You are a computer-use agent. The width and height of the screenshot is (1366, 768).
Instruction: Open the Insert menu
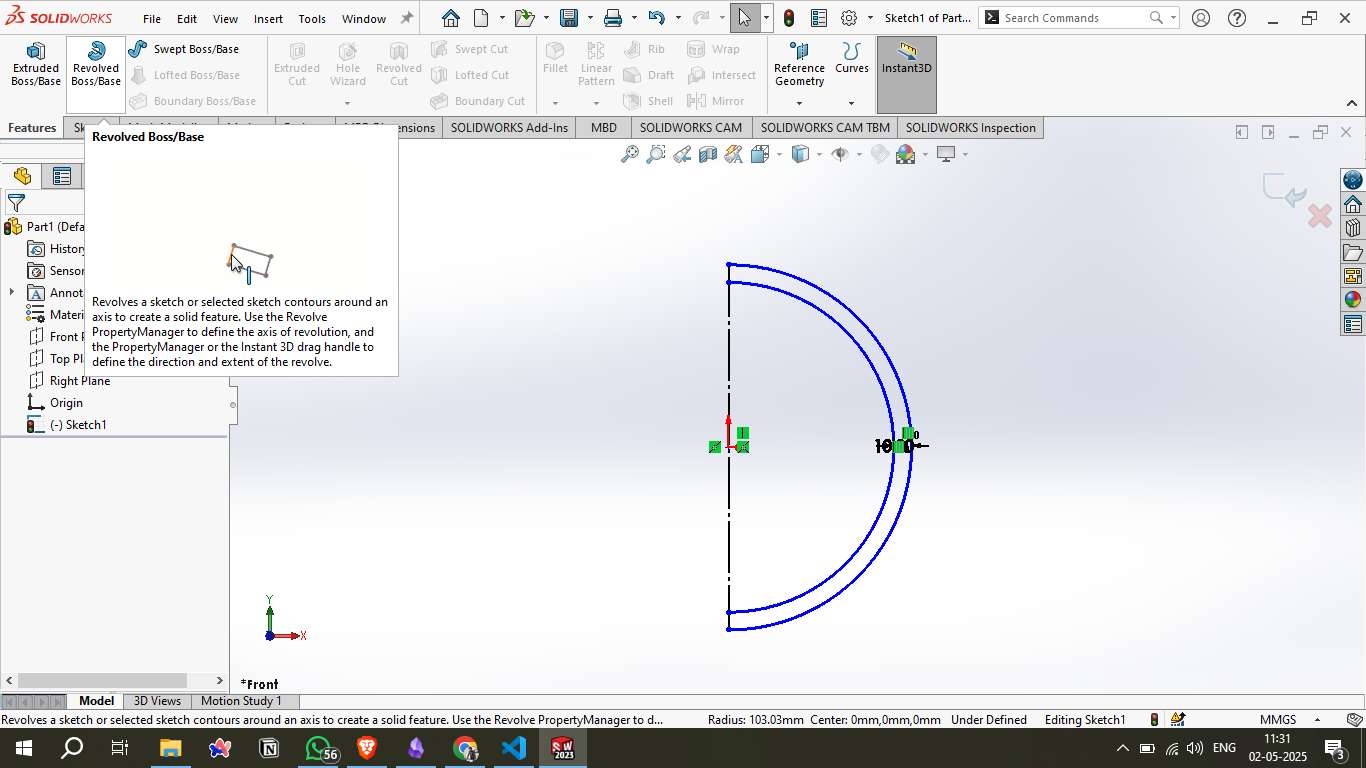coord(268,19)
